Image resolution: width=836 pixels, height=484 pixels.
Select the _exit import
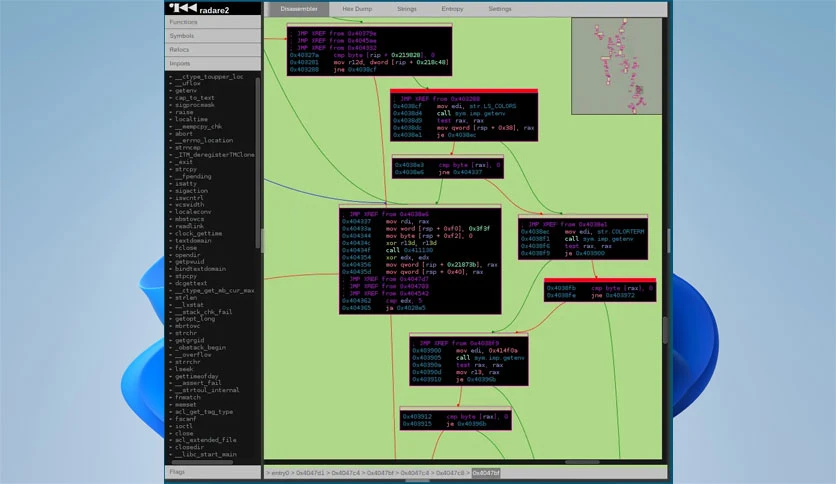click(x=184, y=162)
